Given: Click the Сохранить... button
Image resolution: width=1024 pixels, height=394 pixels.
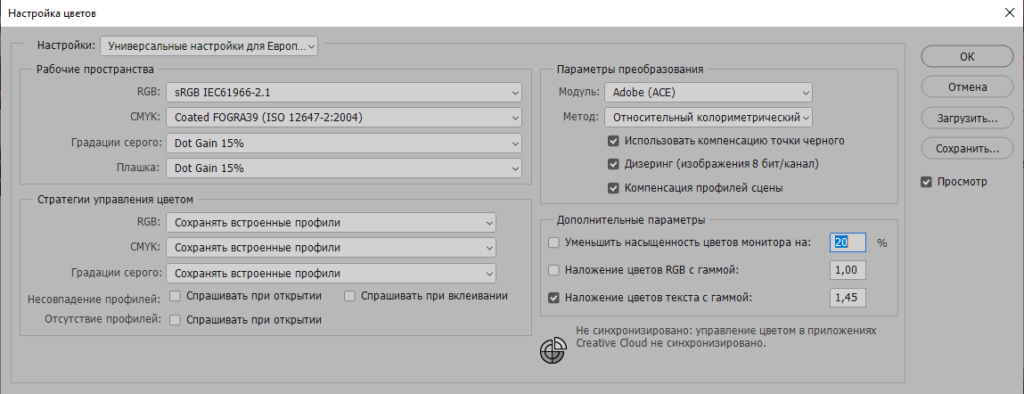Looking at the screenshot, I should pos(967,149).
